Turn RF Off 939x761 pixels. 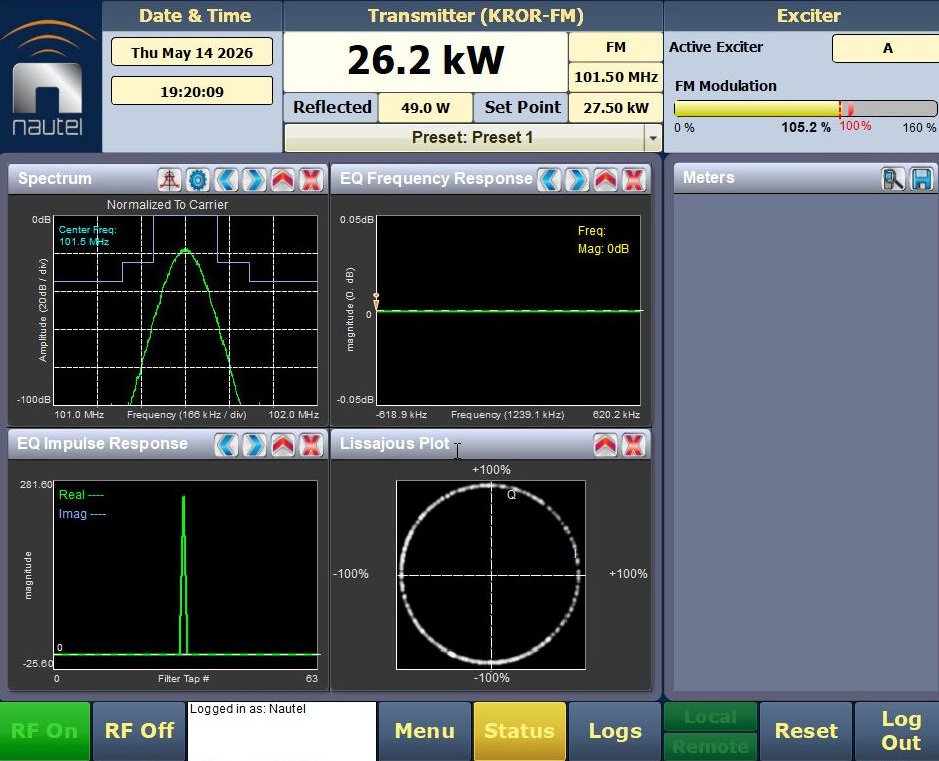tap(139, 731)
